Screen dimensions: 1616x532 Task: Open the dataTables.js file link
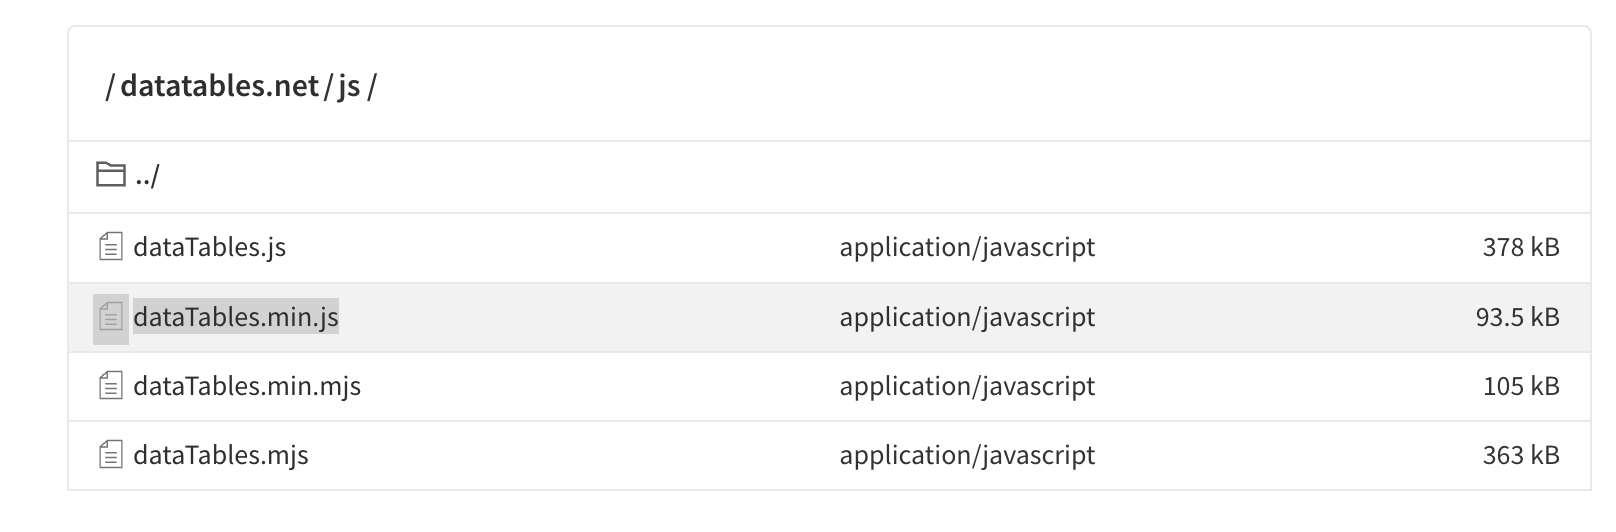pos(209,247)
